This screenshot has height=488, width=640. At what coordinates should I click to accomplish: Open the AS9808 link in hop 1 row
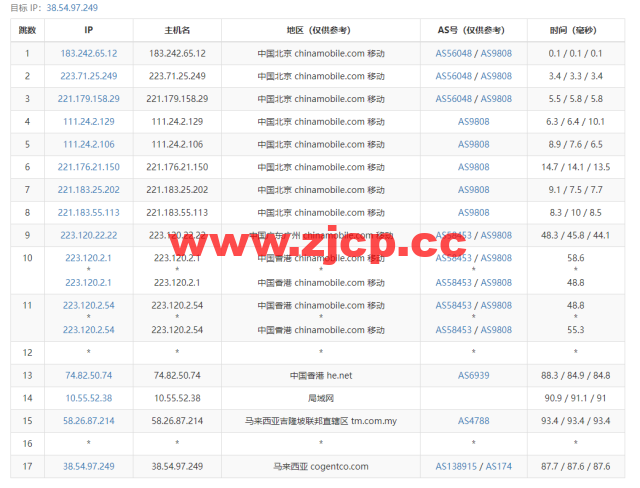click(x=496, y=53)
